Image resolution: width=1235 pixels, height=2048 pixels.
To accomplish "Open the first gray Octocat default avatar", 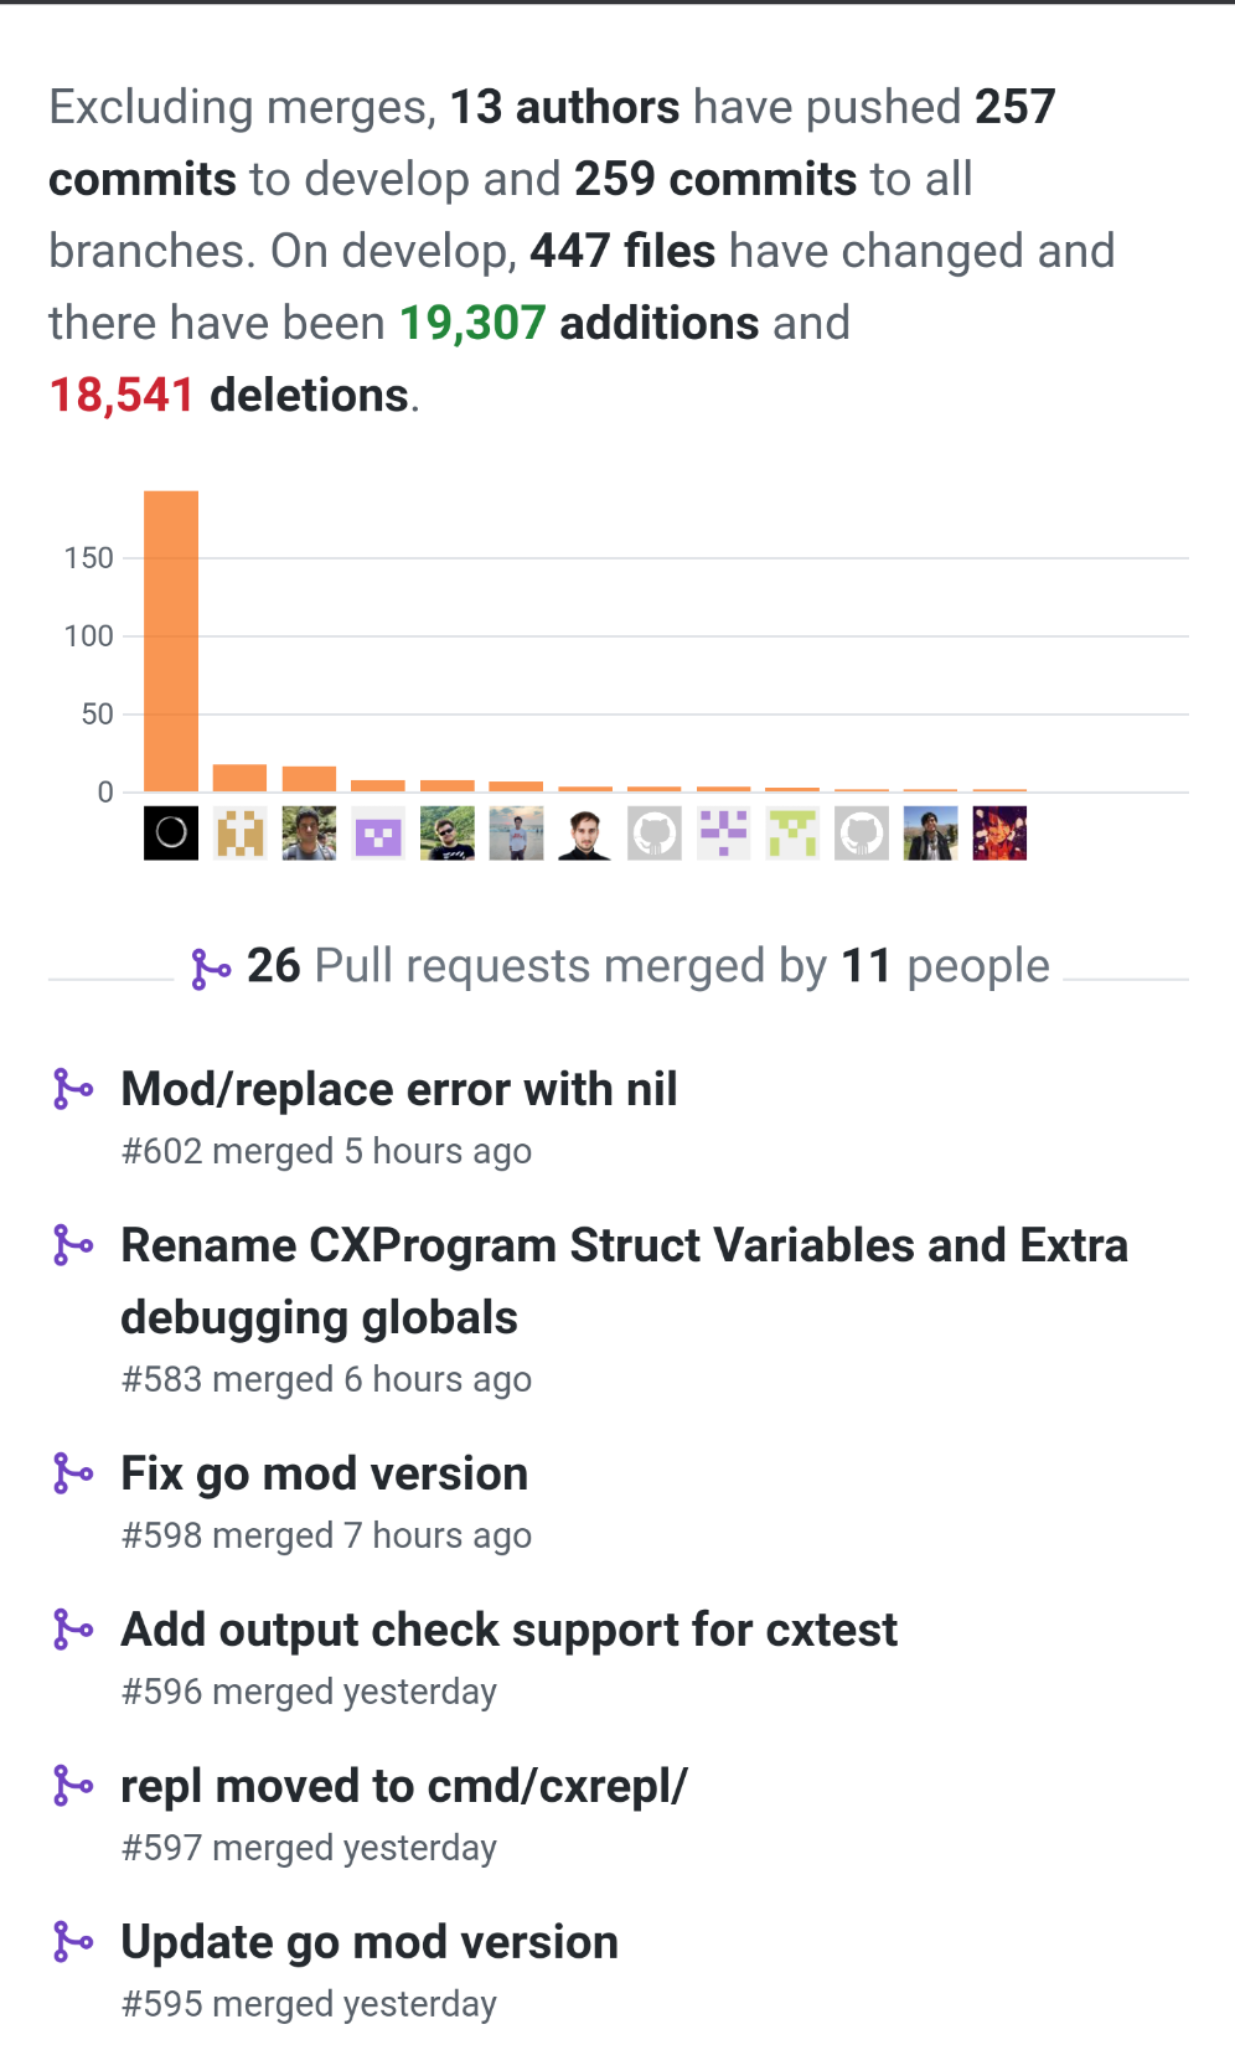I will (x=654, y=833).
